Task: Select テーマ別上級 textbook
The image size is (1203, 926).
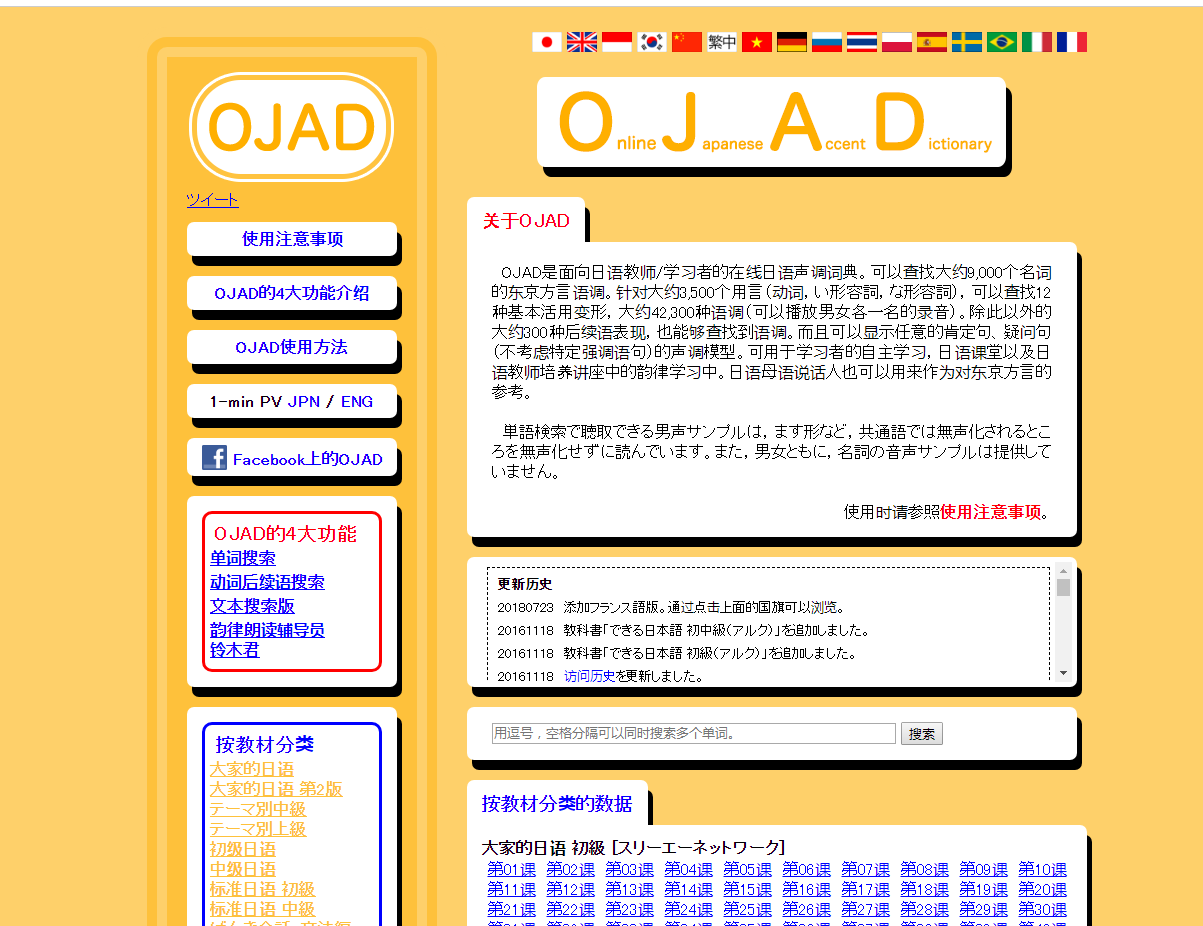Action: [x=258, y=829]
